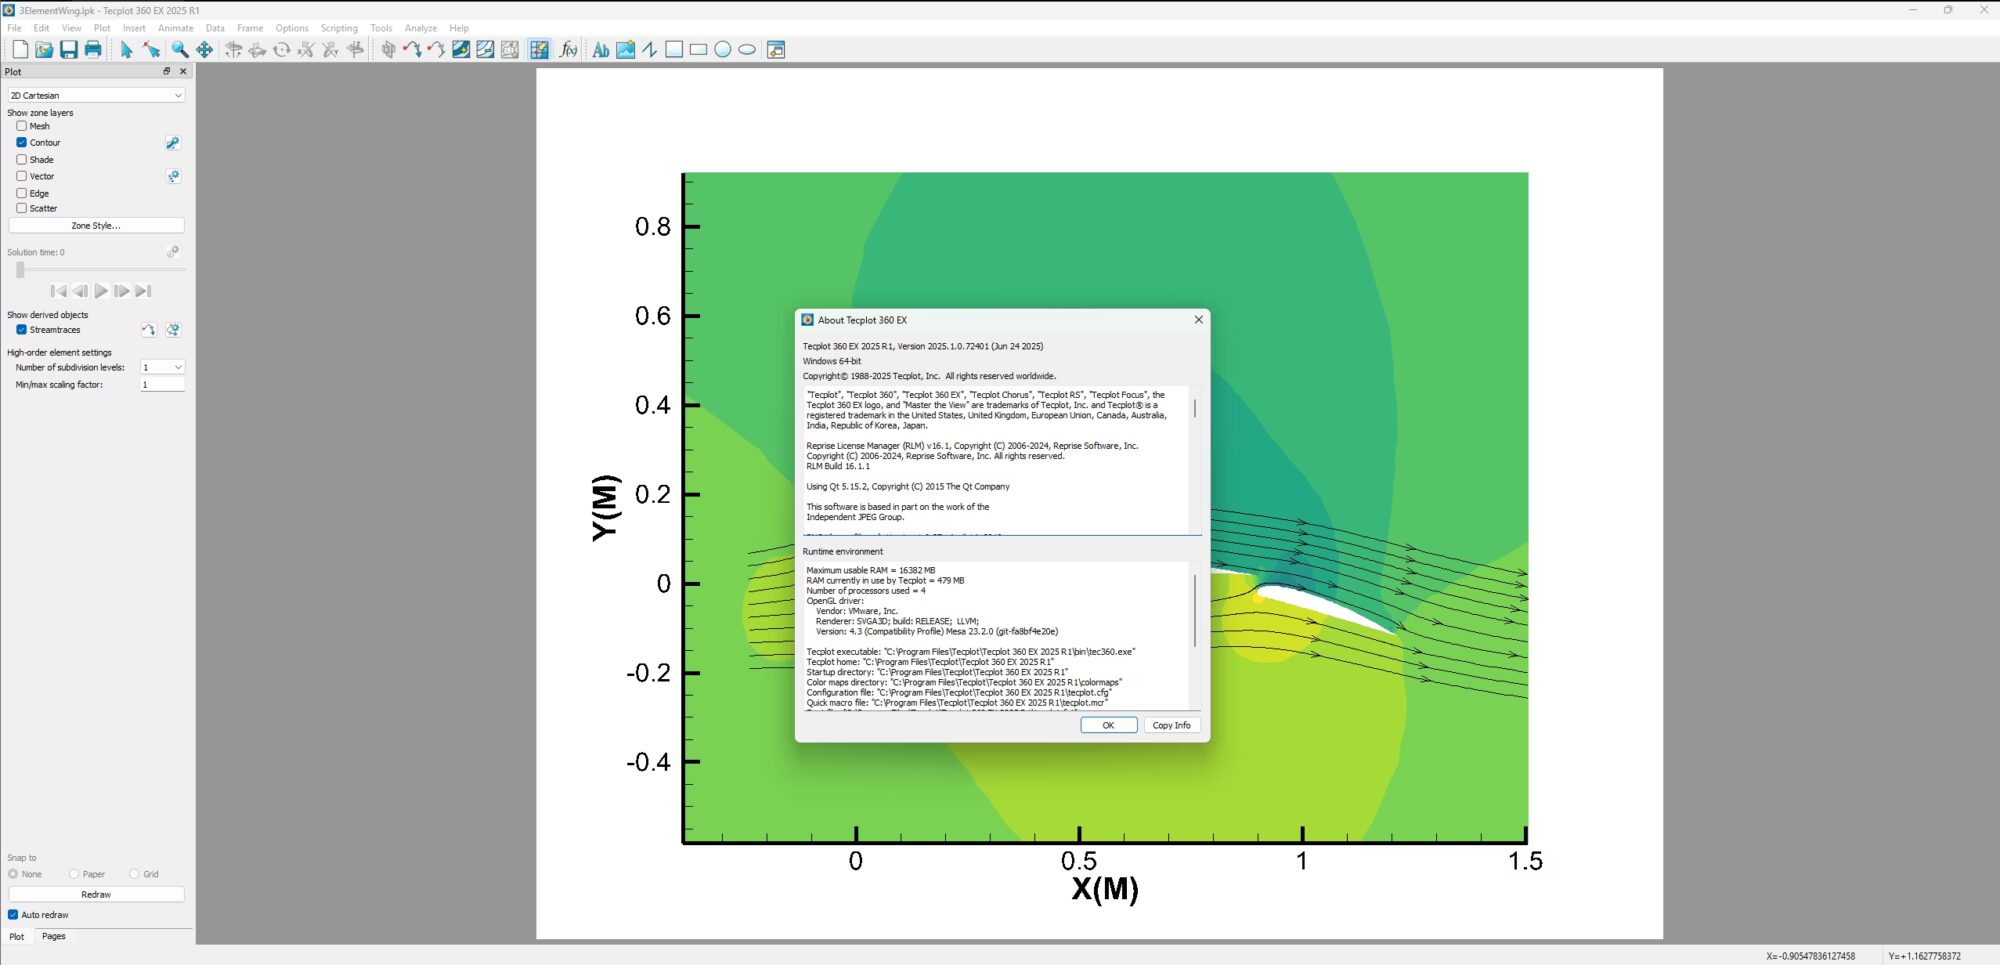
Task: Select the Polyline drawing tool
Action: (x=650, y=49)
